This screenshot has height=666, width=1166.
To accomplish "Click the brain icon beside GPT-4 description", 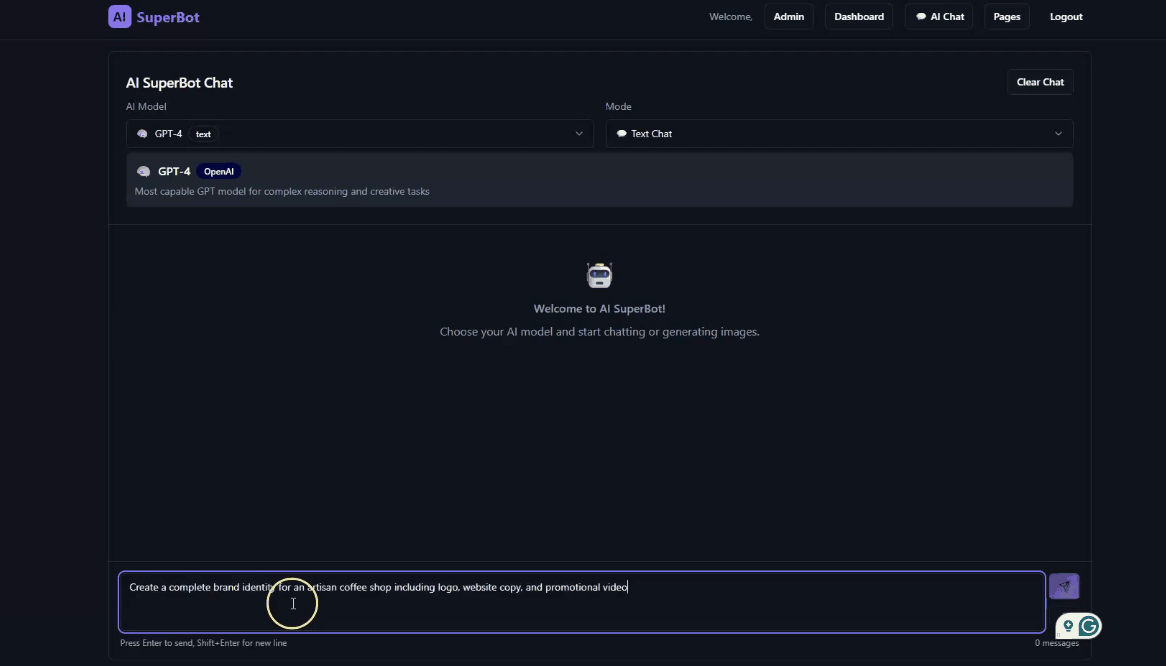I will [x=144, y=172].
